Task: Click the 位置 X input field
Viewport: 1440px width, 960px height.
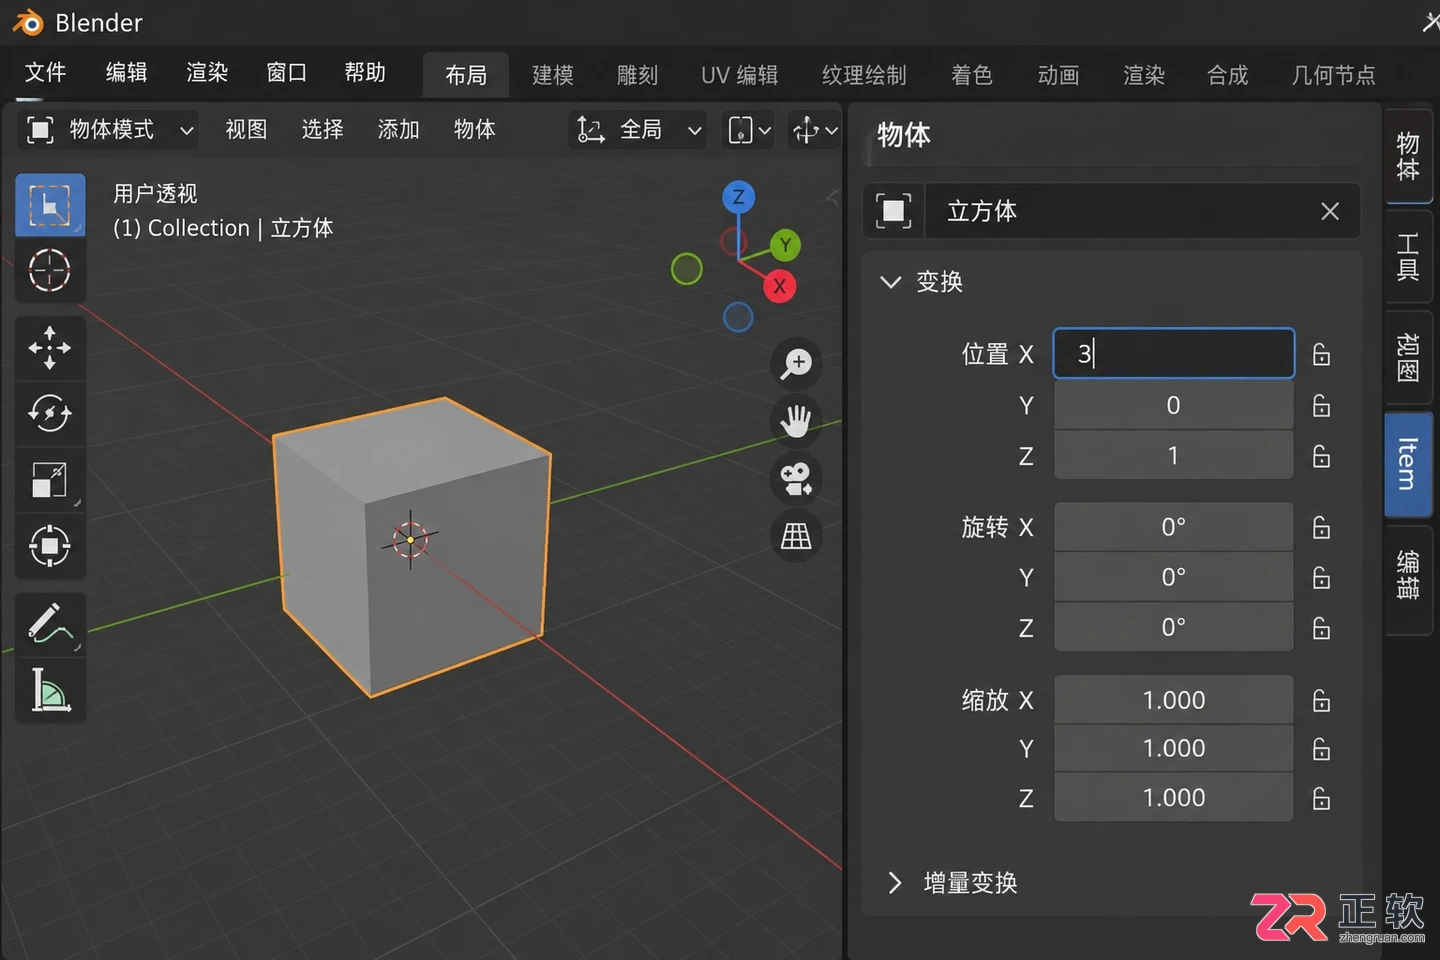Action: pos(1174,353)
